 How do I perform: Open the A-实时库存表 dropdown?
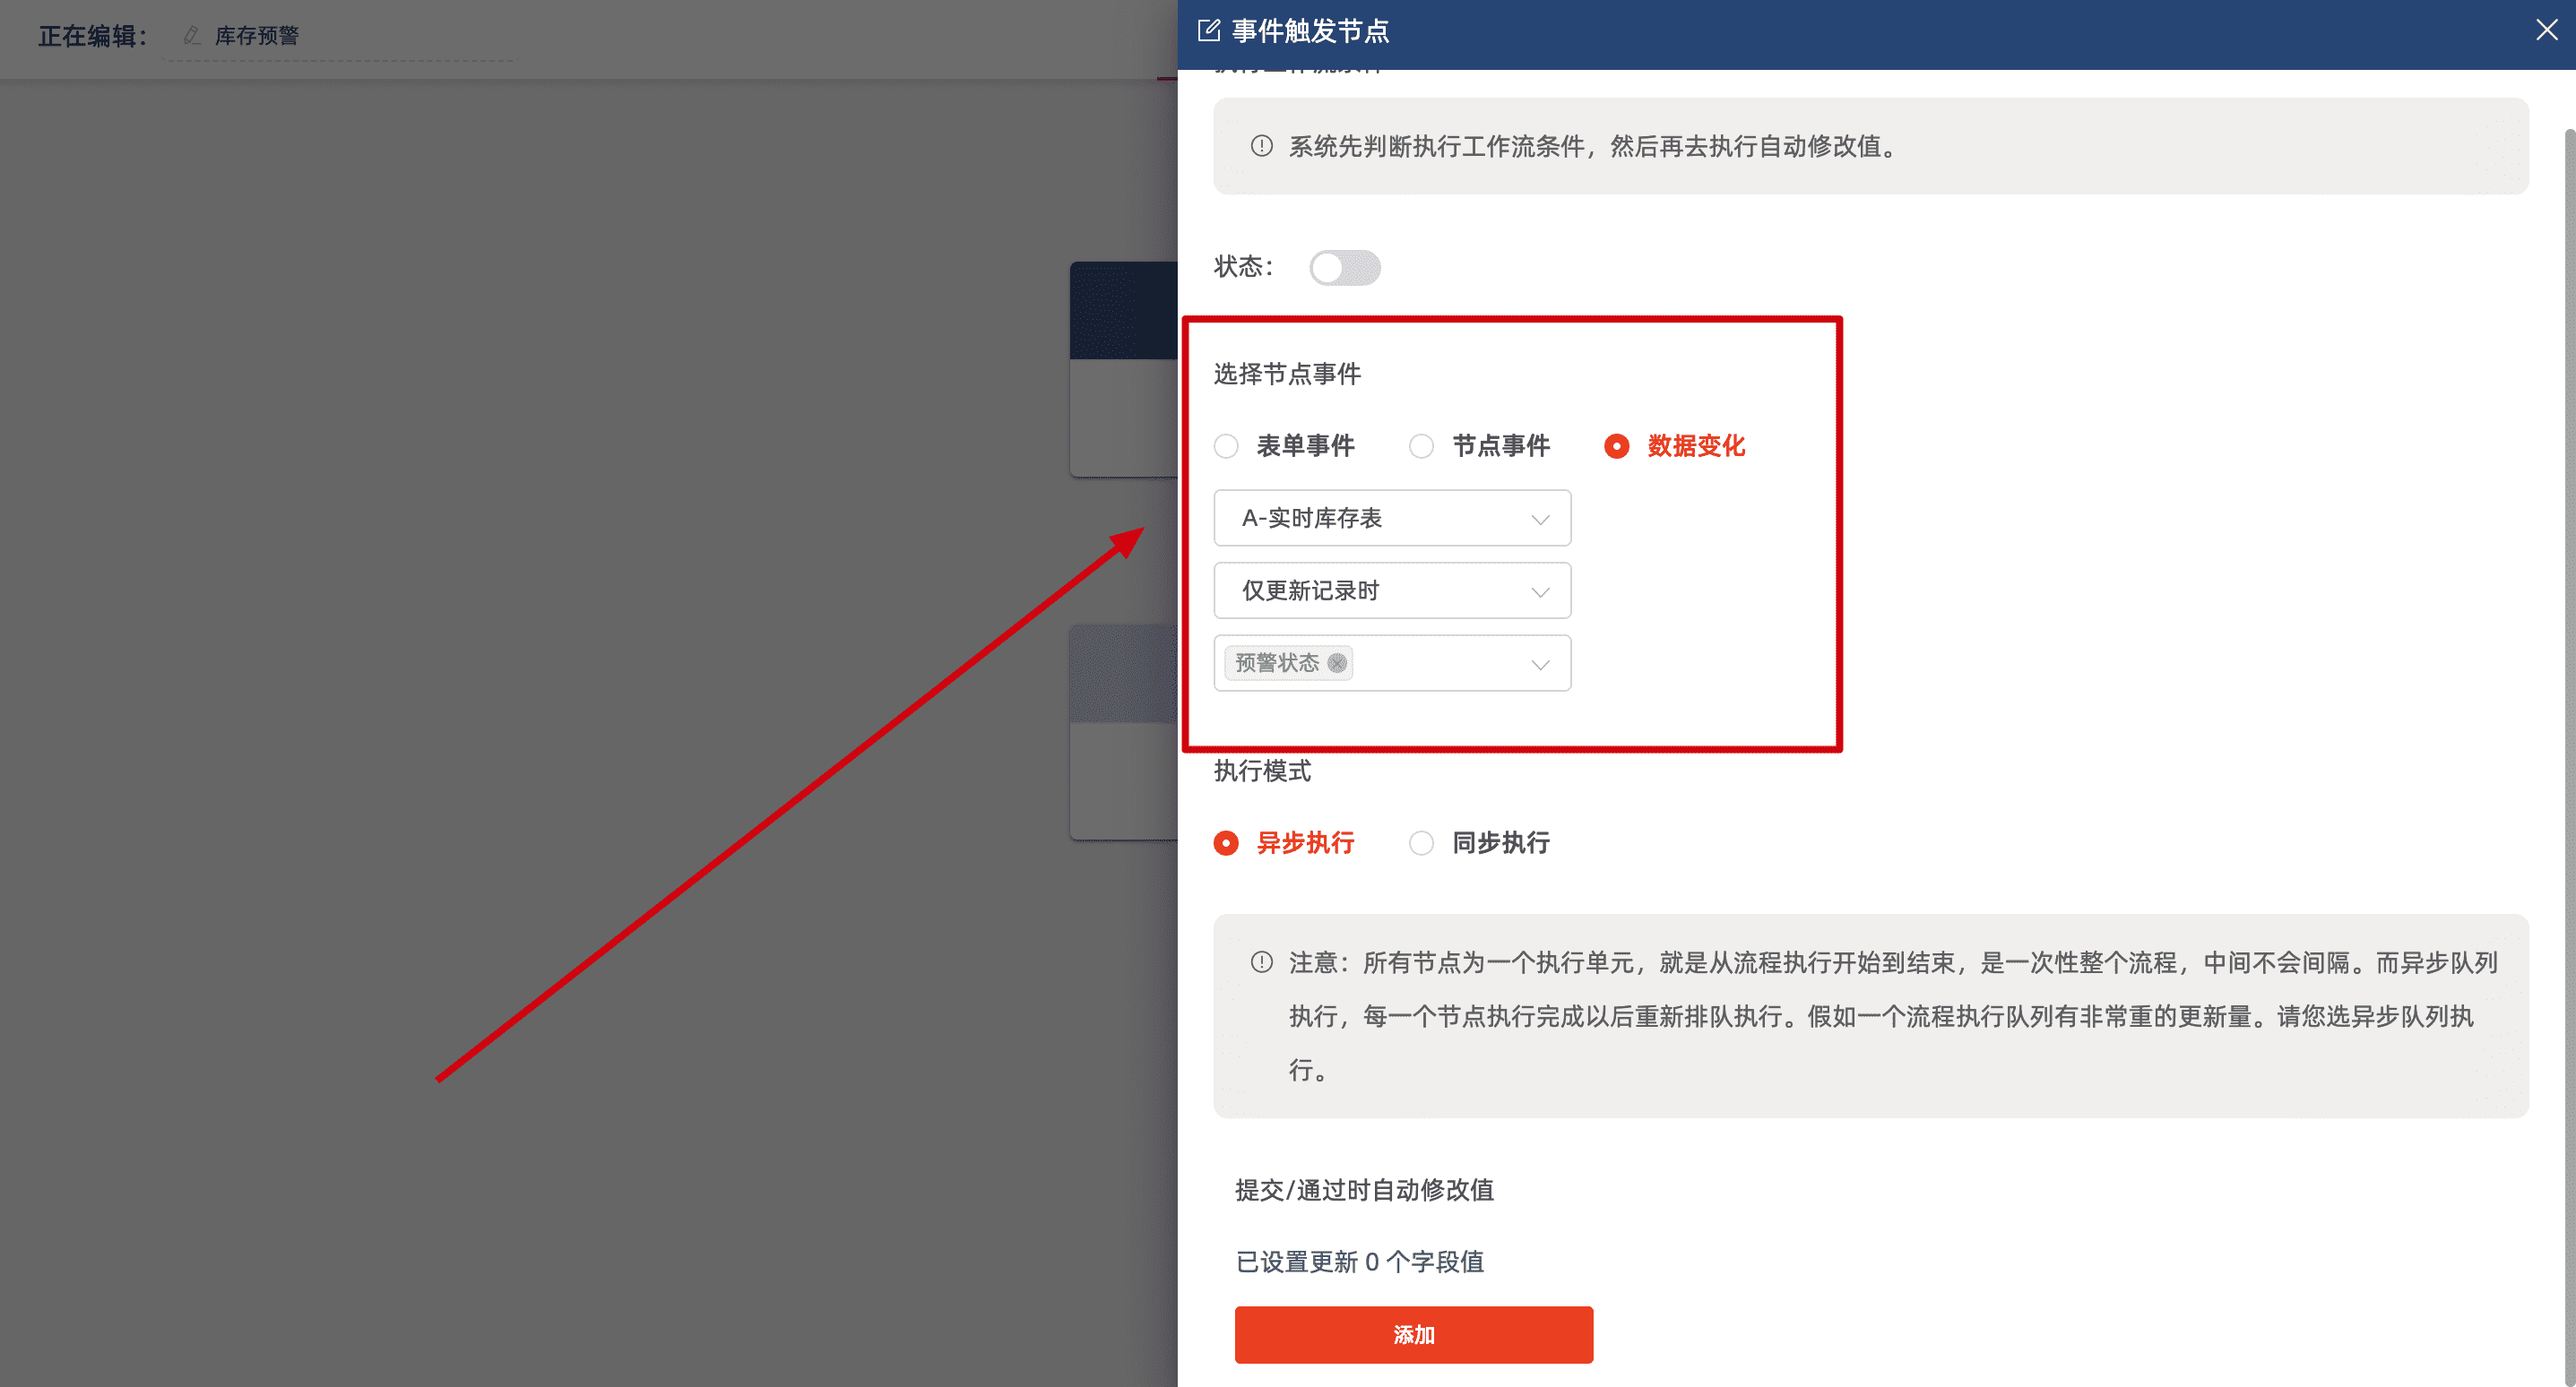pyautogui.click(x=1391, y=518)
